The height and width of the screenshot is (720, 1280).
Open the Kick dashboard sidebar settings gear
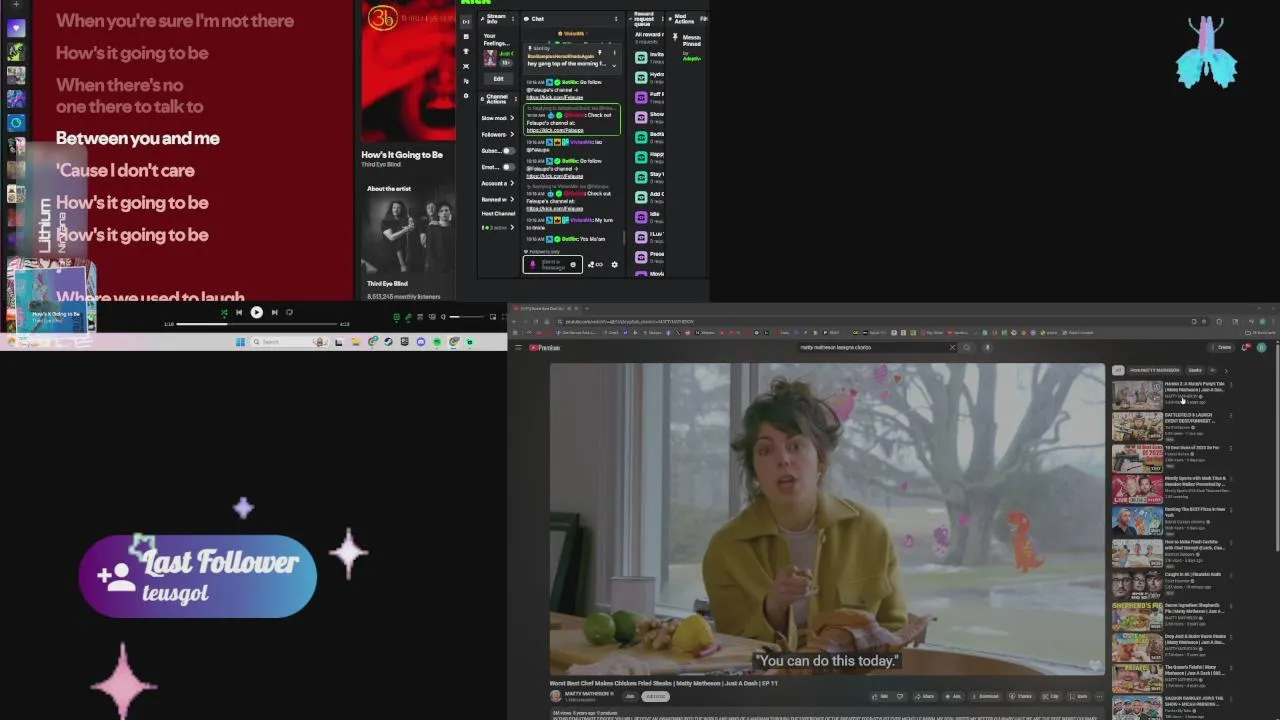pos(466,96)
